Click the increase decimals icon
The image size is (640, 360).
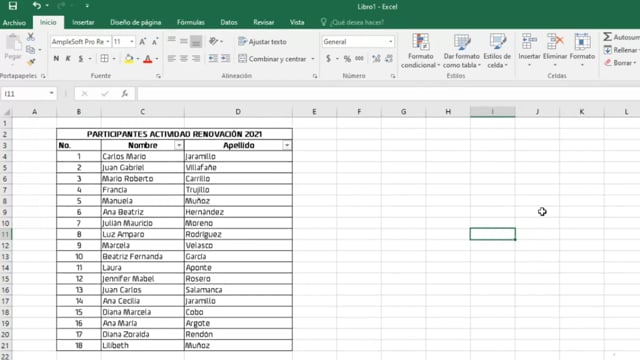pos(376,59)
